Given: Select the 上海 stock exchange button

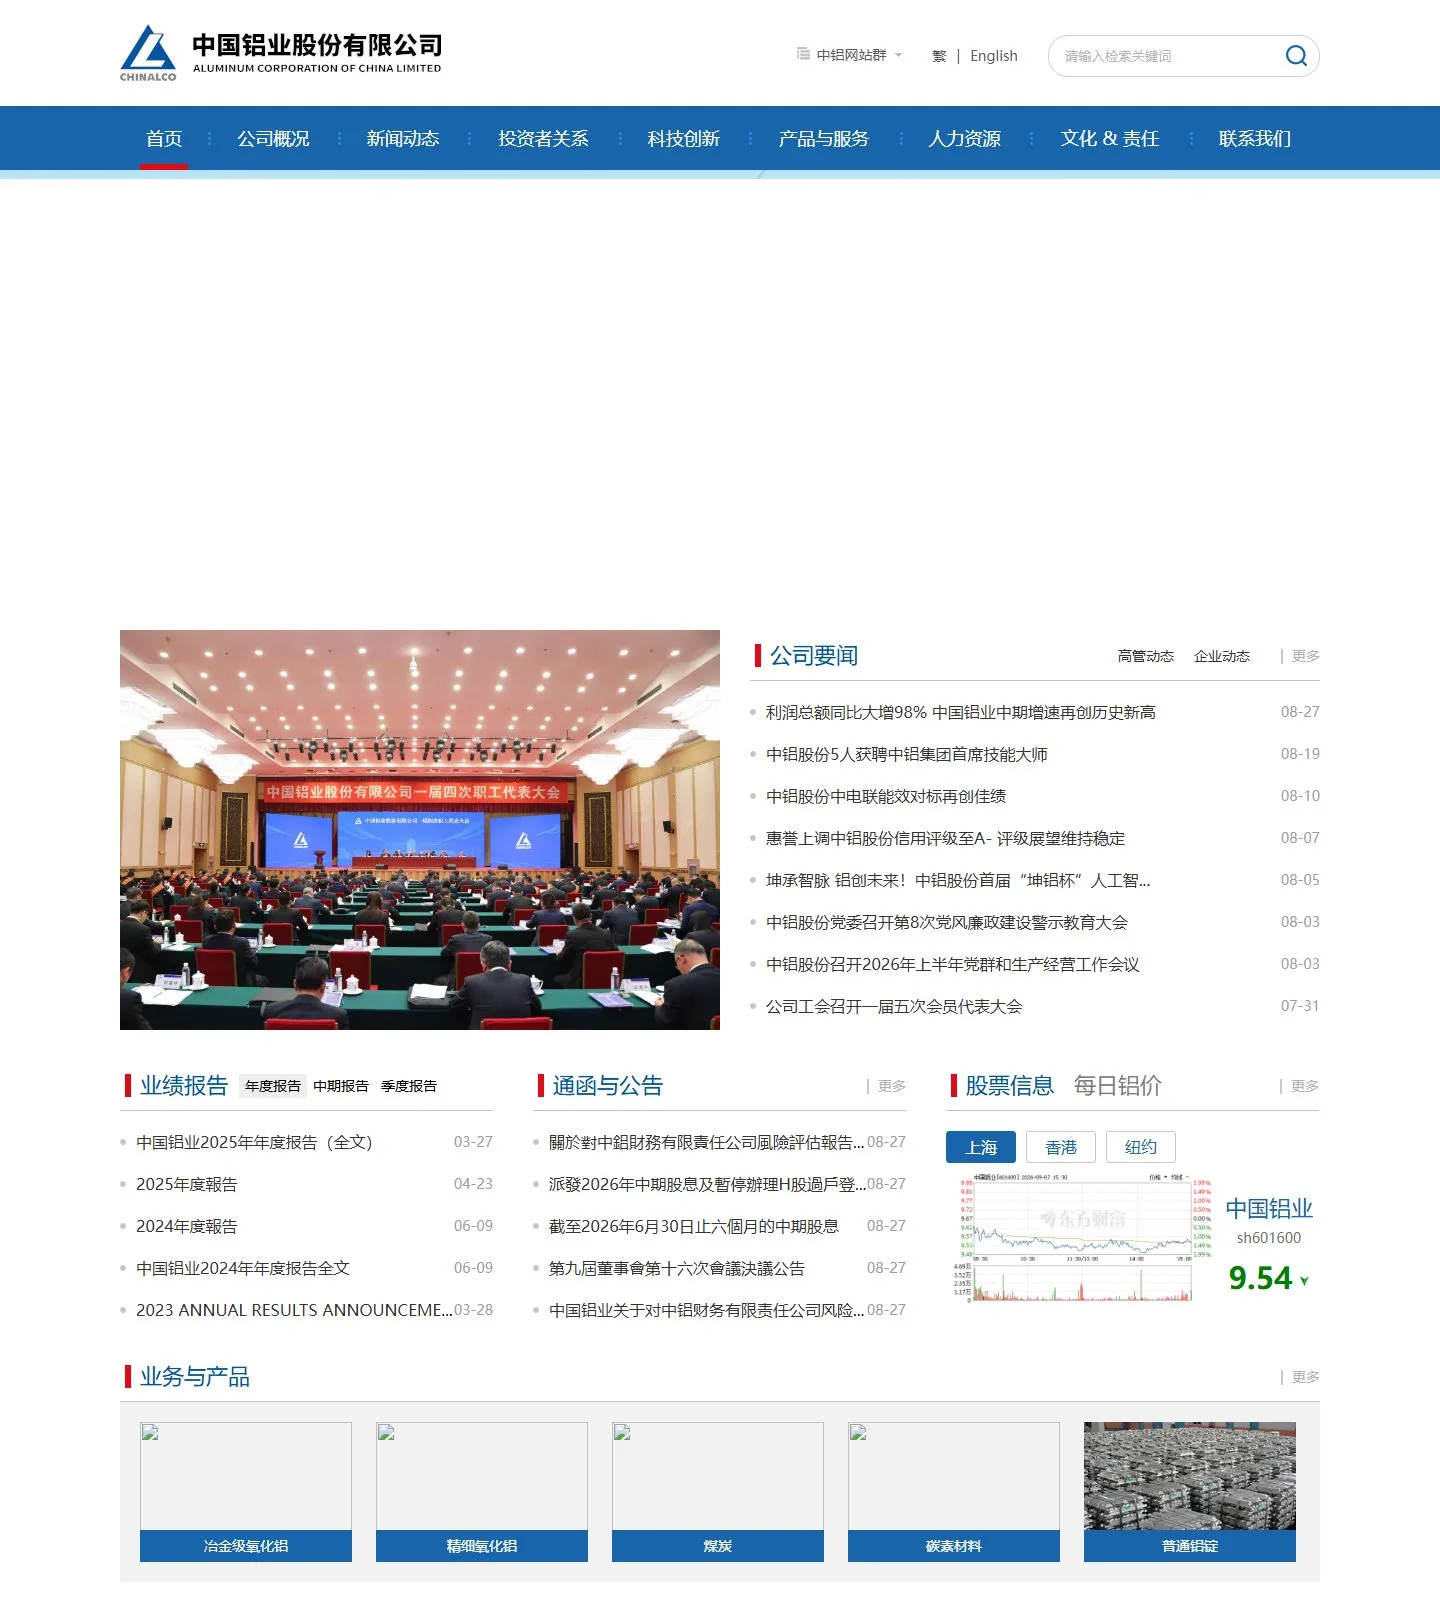Looking at the screenshot, I should tap(981, 1147).
